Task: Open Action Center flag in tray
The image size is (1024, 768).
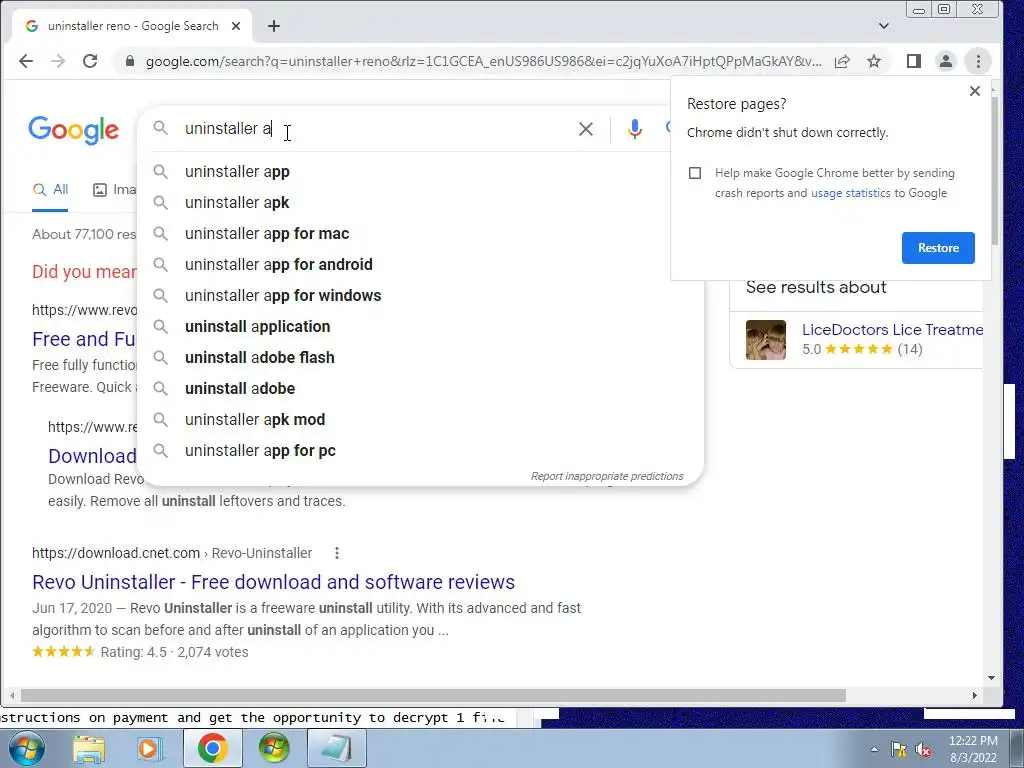Action: [x=899, y=749]
